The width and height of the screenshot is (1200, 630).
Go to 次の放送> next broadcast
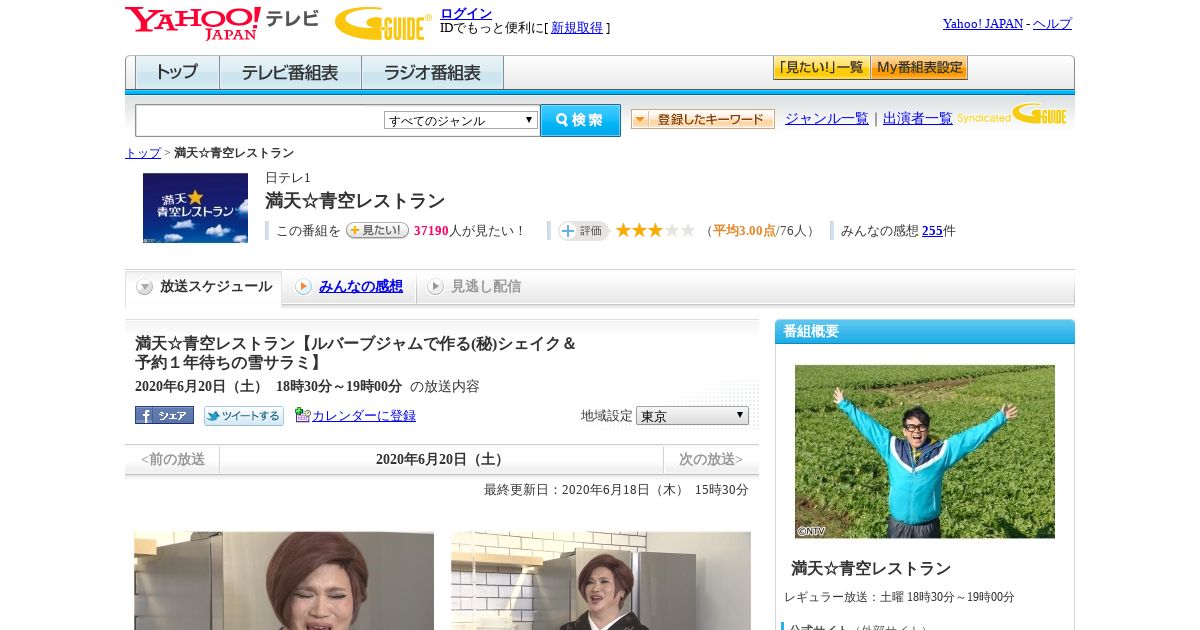click(711, 460)
